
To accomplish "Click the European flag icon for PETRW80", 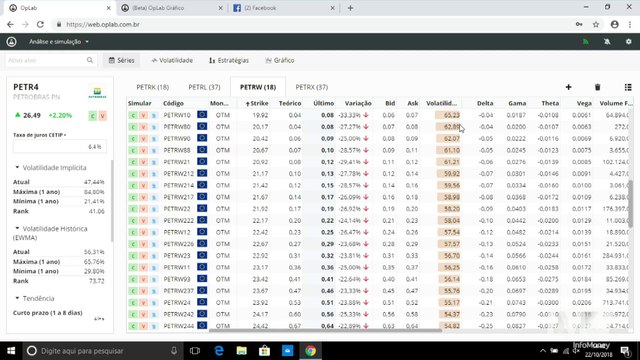I will (202, 127).
